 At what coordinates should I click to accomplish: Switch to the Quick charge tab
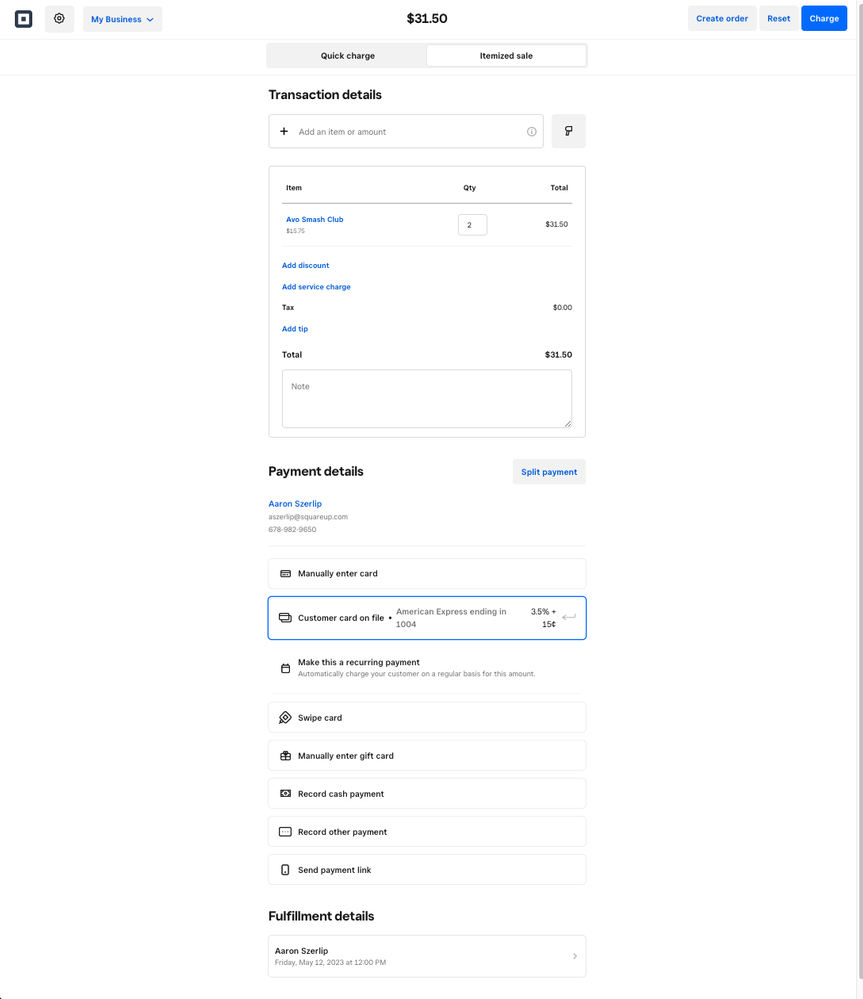(x=347, y=56)
